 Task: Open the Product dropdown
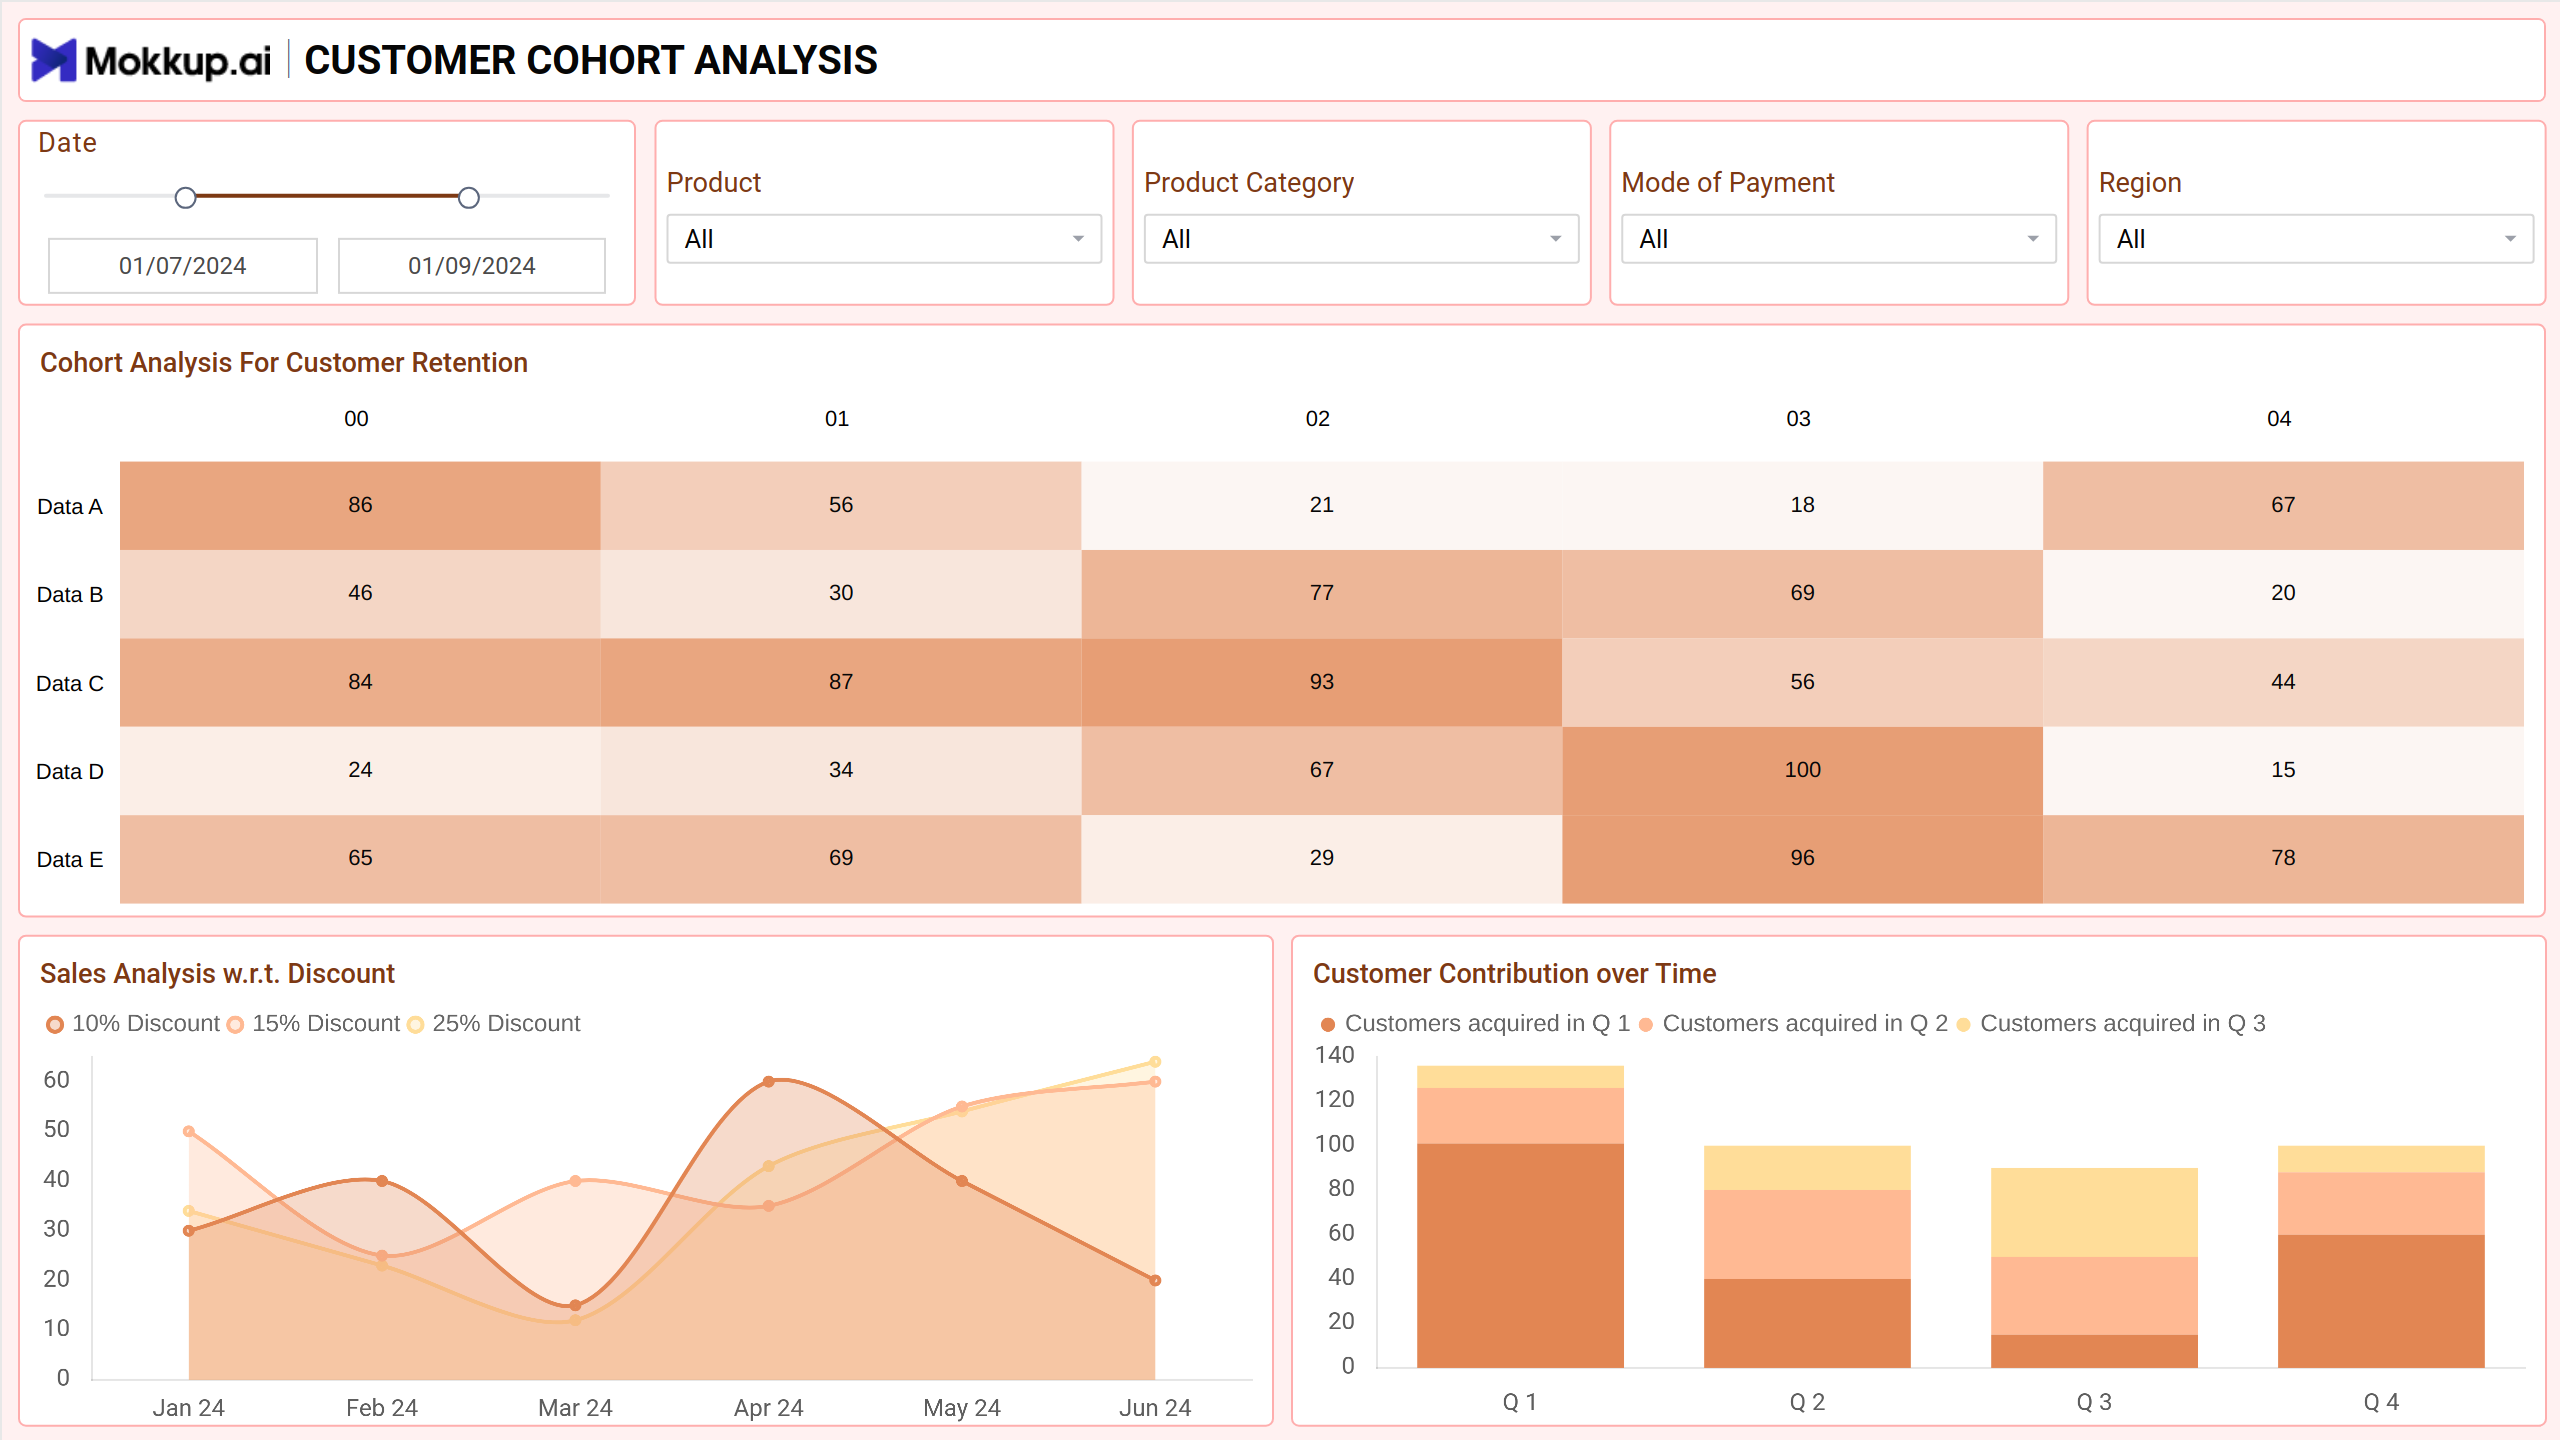click(x=884, y=239)
